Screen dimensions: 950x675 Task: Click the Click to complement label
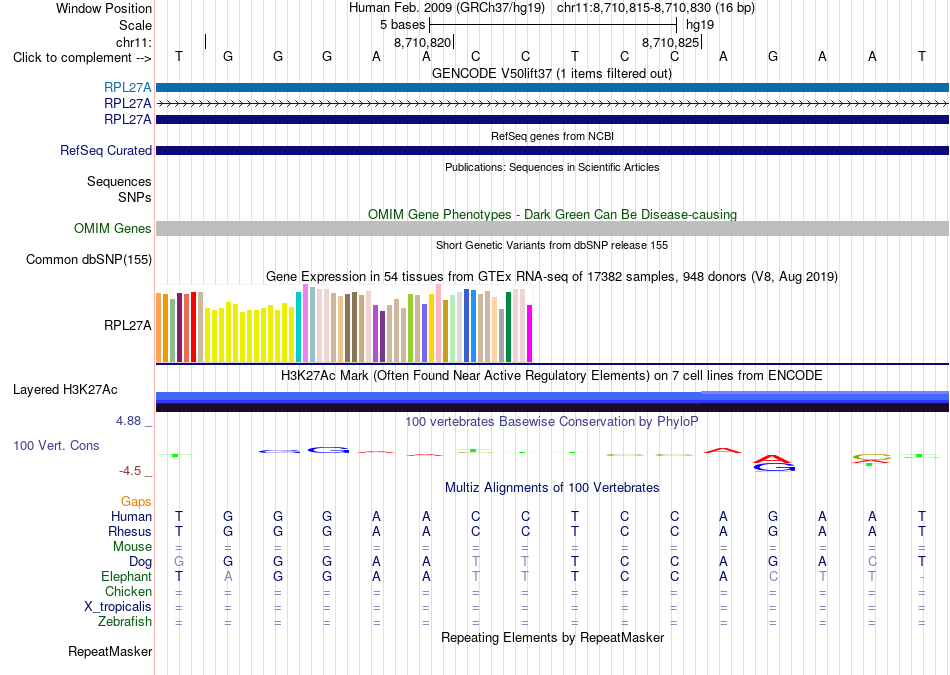(82, 58)
